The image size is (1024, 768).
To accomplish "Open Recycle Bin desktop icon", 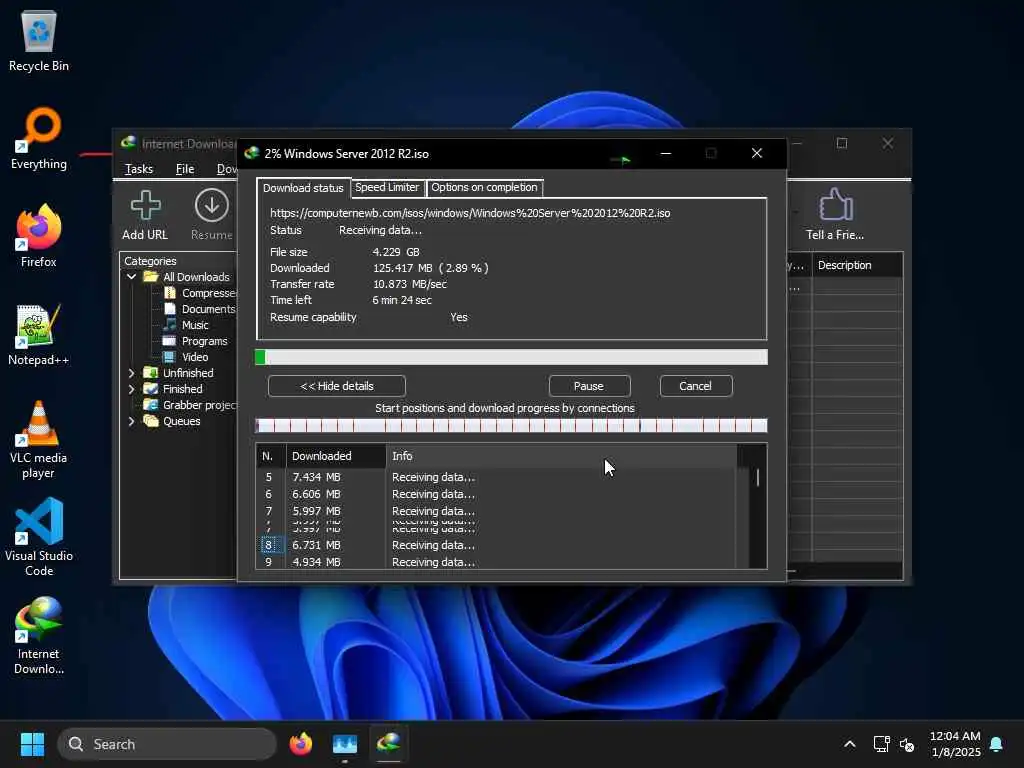I will pyautogui.click(x=39, y=40).
